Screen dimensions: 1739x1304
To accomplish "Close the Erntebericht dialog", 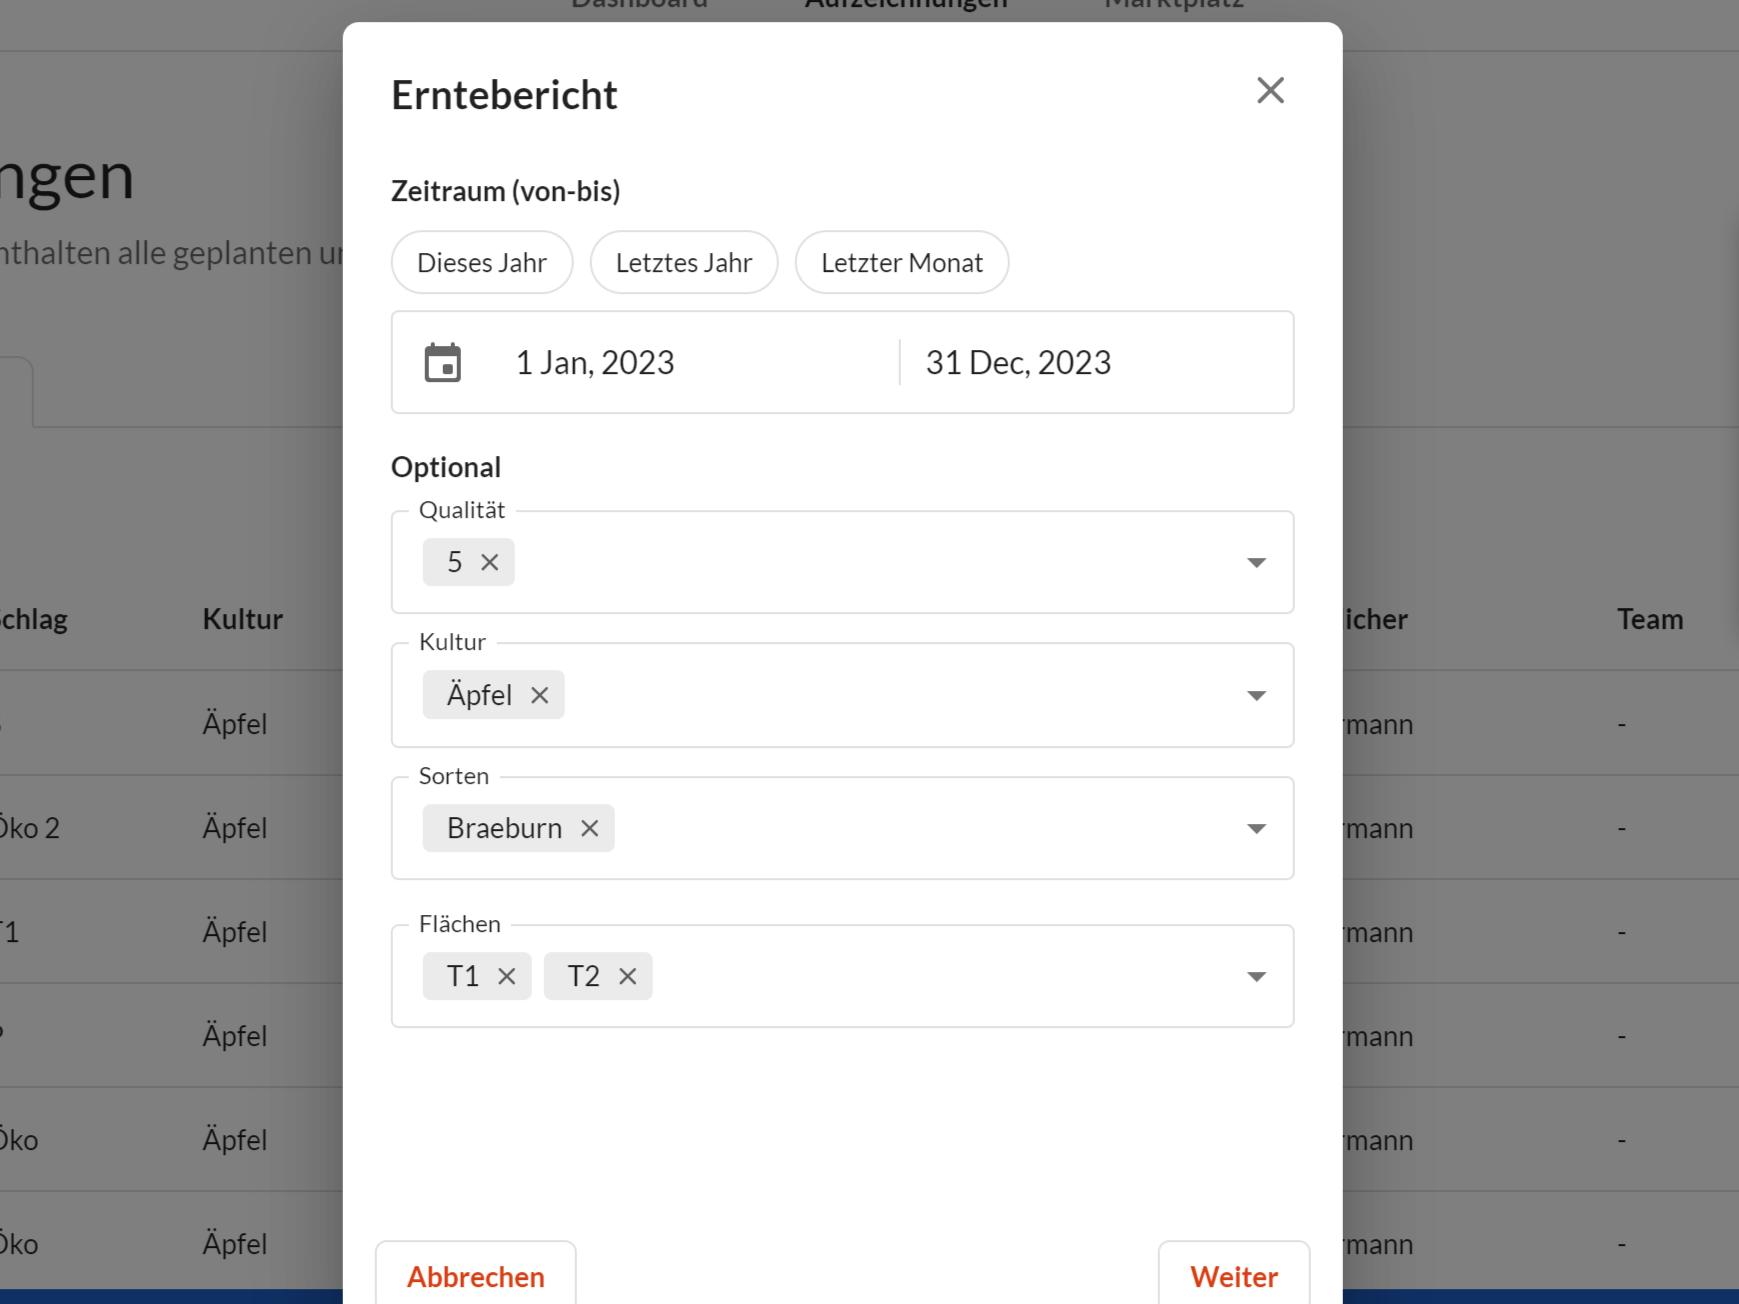I will tap(1270, 91).
